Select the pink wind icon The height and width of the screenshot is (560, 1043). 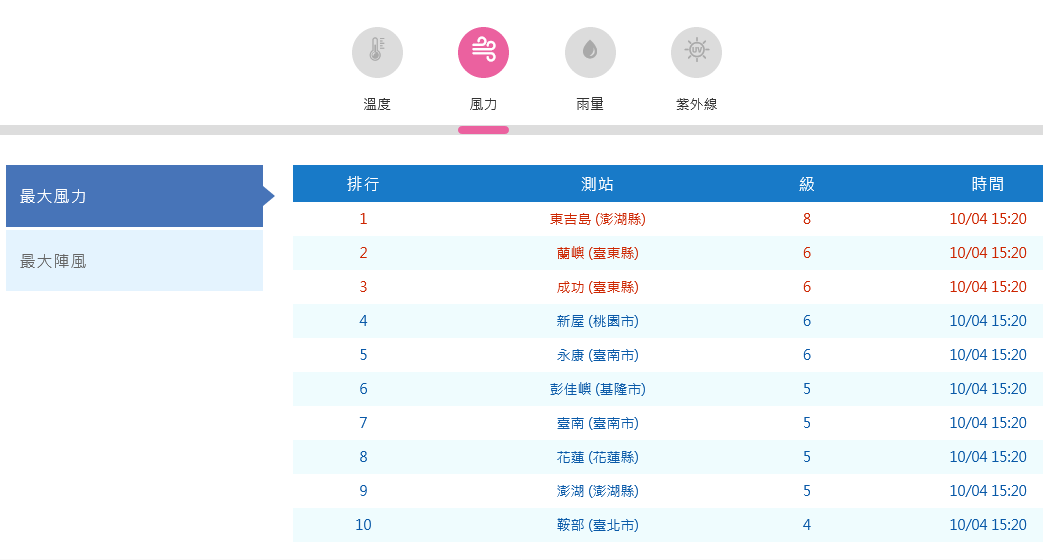[483, 52]
